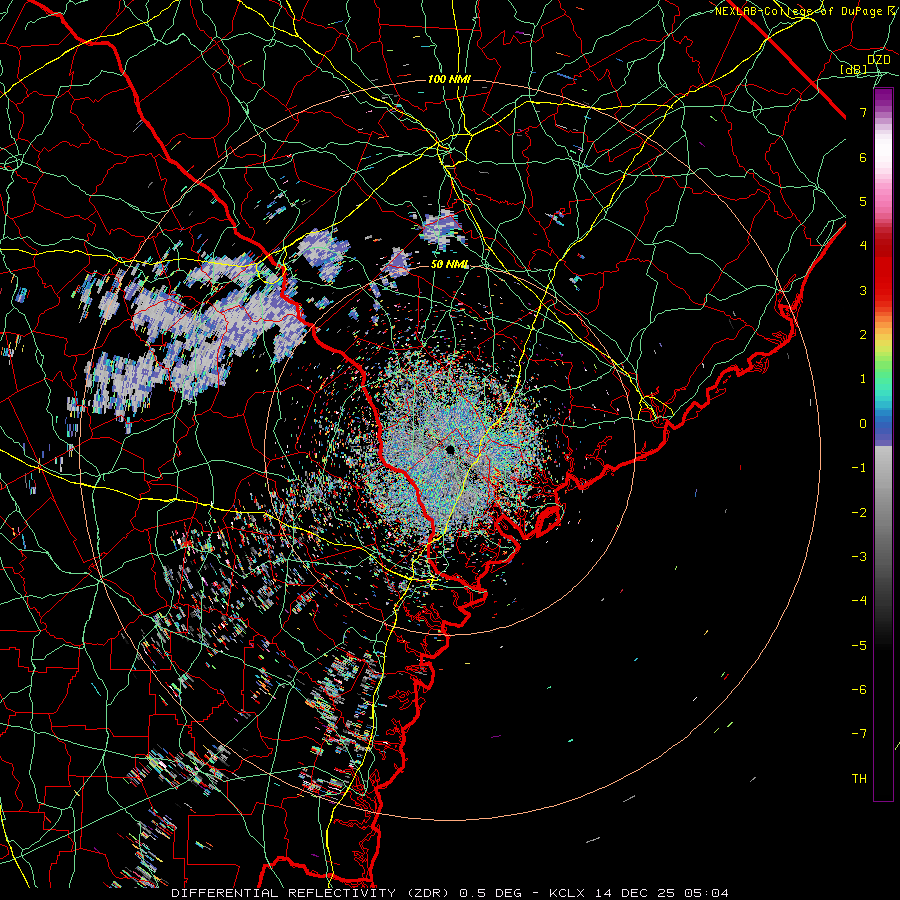Click the -7 value on the color scale
900x900 pixels.
click(859, 734)
